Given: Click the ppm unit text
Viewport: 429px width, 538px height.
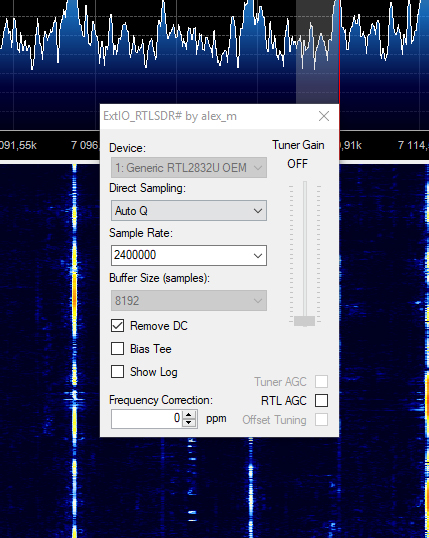Looking at the screenshot, I should pyautogui.click(x=216, y=419).
